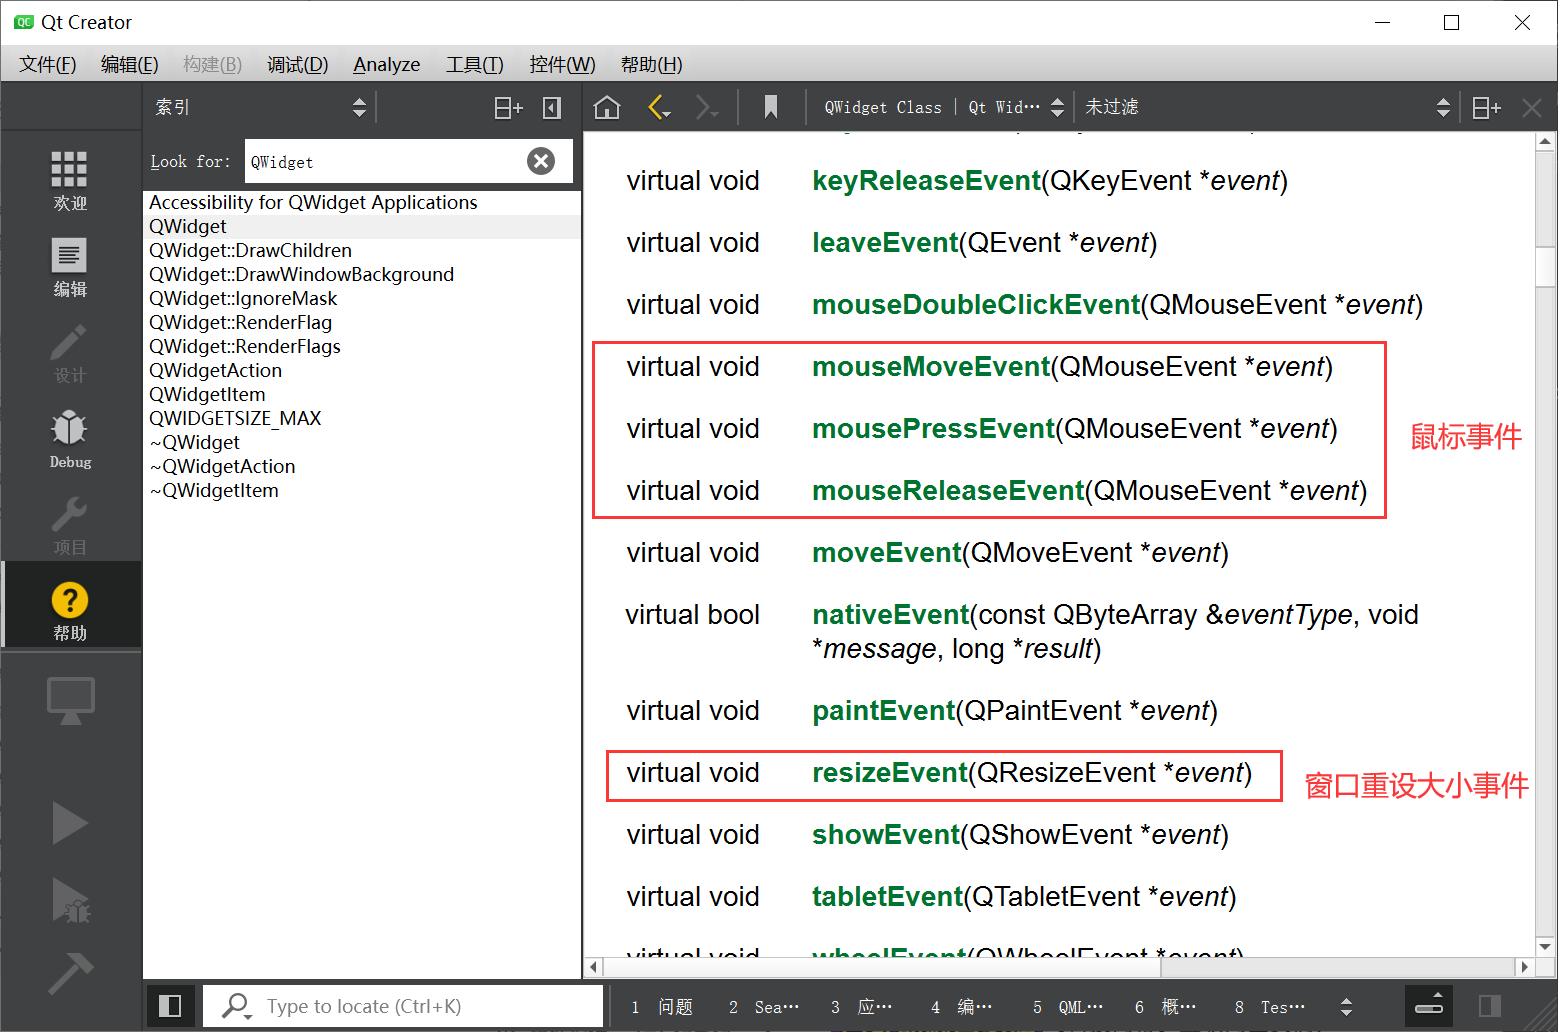The image size is (1558, 1032).
Task: Open the 控件(W) menu
Action: tap(562, 64)
